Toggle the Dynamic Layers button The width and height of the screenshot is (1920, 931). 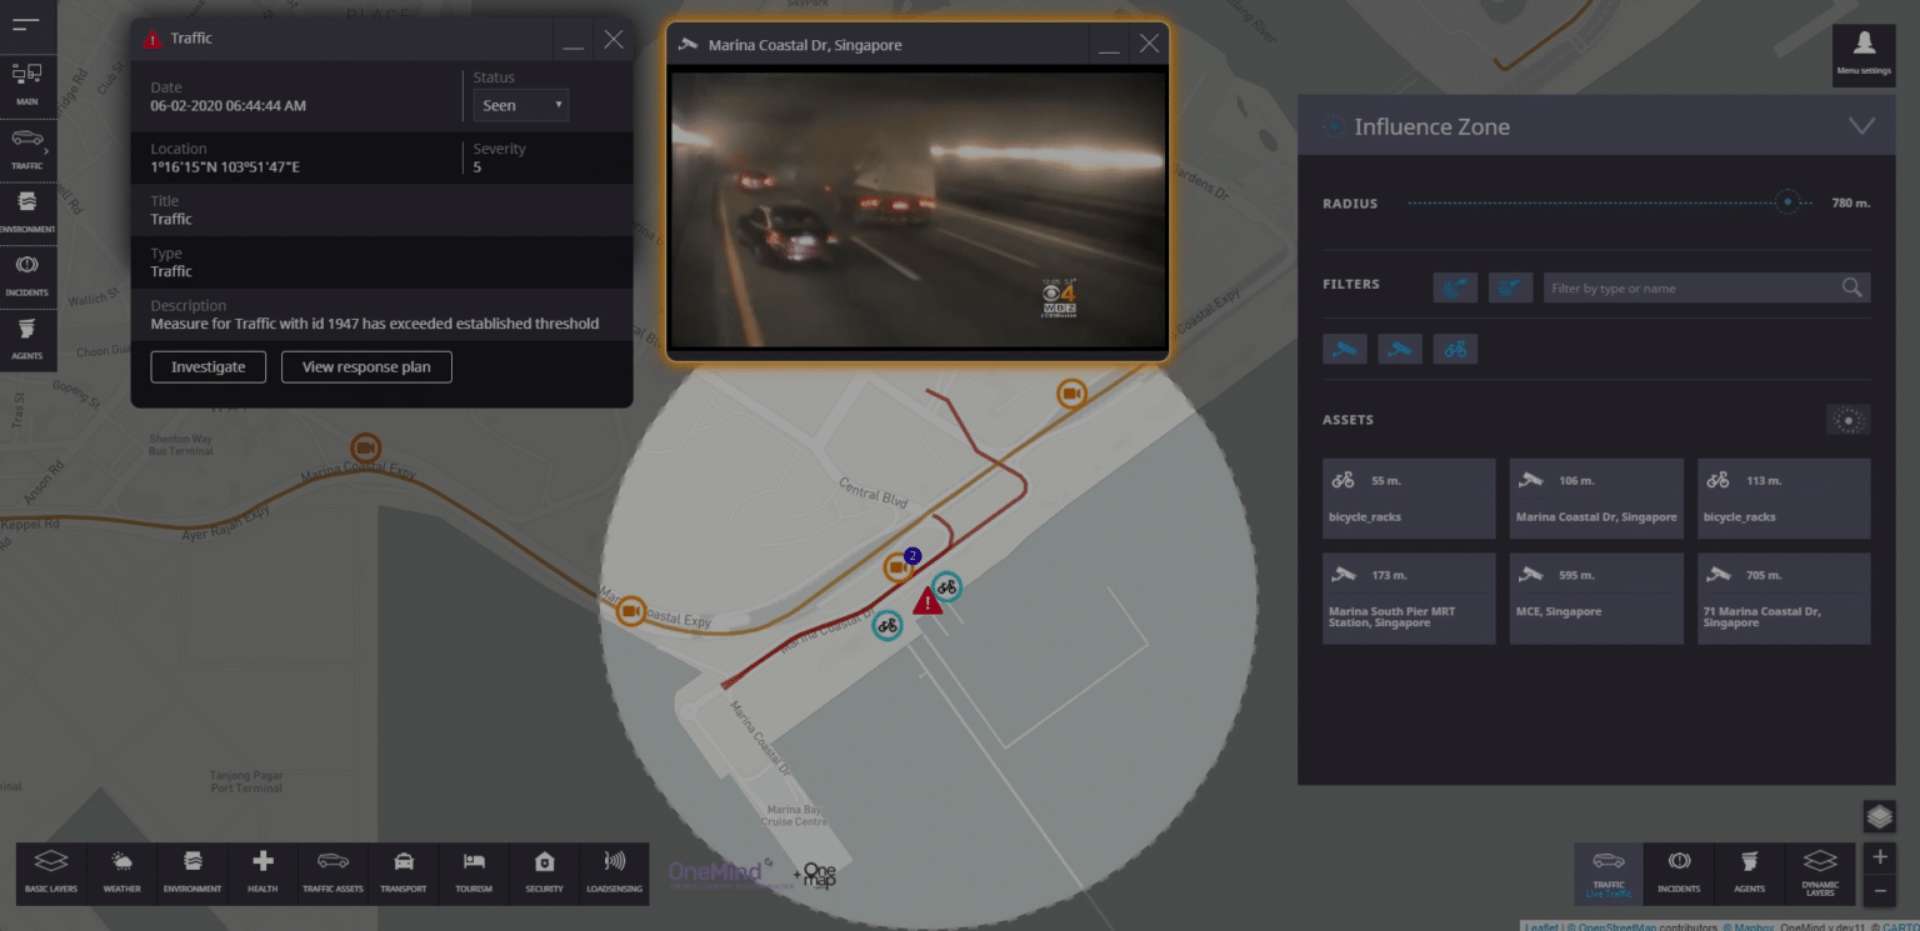1819,871
